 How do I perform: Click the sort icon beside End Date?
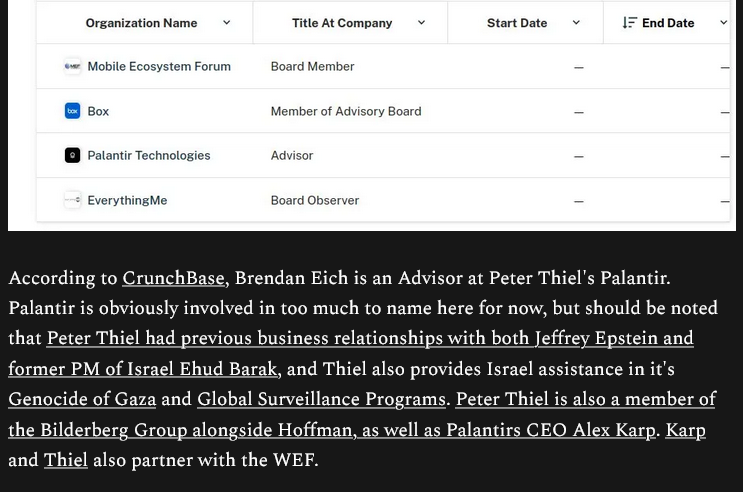[x=629, y=23]
